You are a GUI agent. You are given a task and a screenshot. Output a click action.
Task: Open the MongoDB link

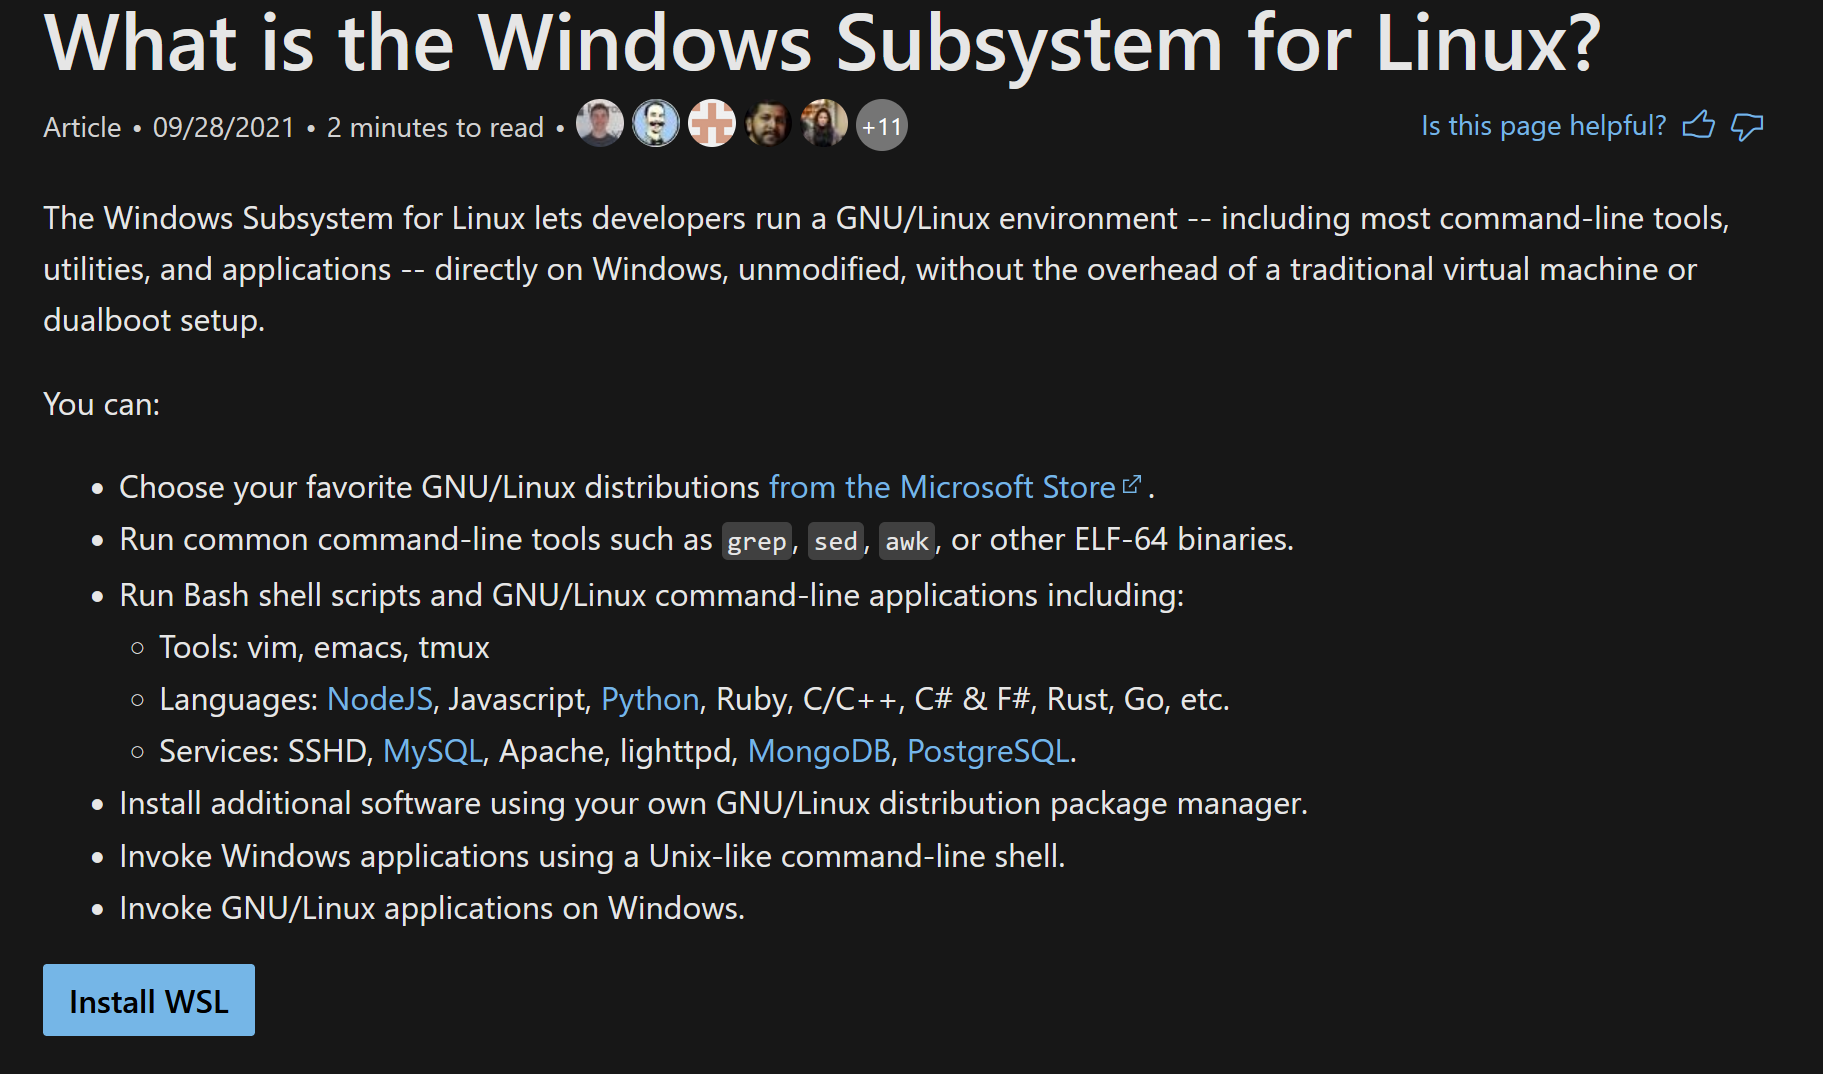(x=819, y=751)
